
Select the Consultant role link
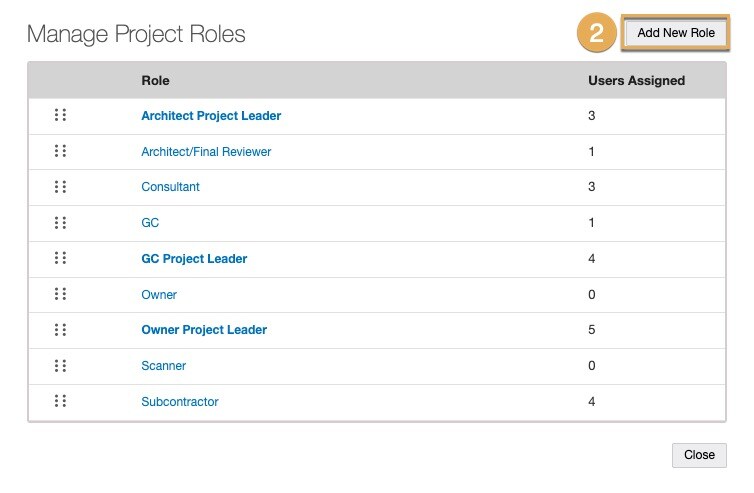tap(170, 187)
